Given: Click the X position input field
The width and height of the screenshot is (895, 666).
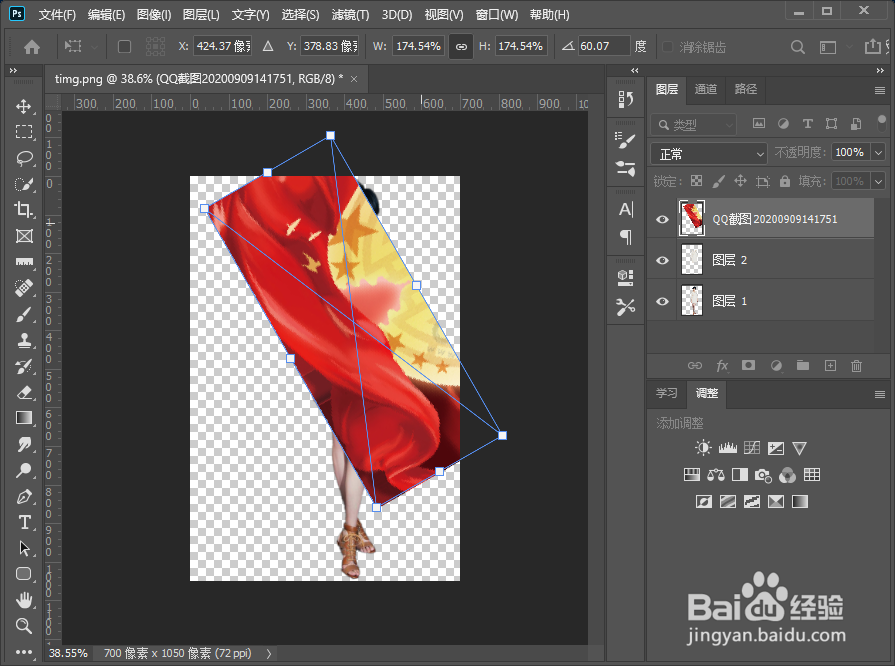Looking at the screenshot, I should 223,46.
